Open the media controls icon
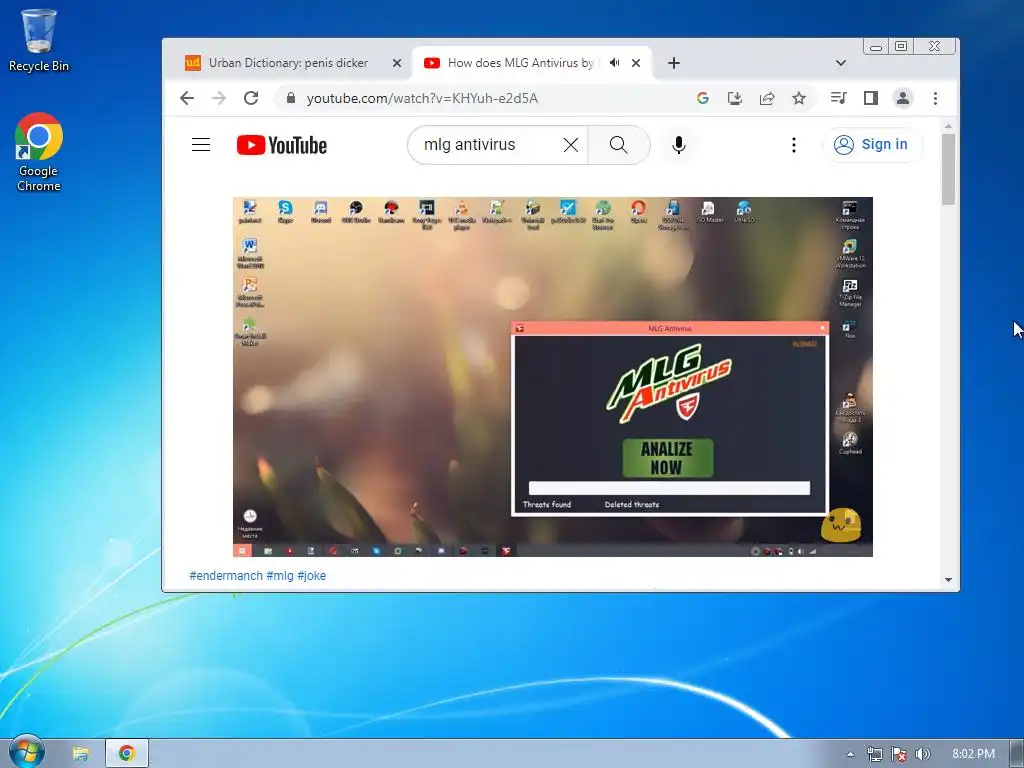 coord(839,98)
